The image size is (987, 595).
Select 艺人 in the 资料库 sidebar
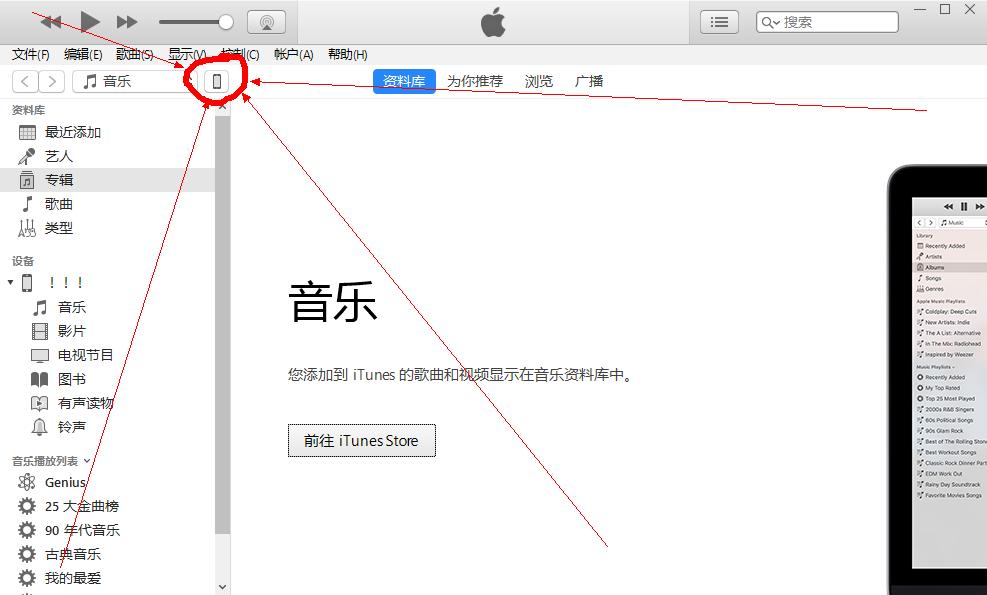[59, 155]
